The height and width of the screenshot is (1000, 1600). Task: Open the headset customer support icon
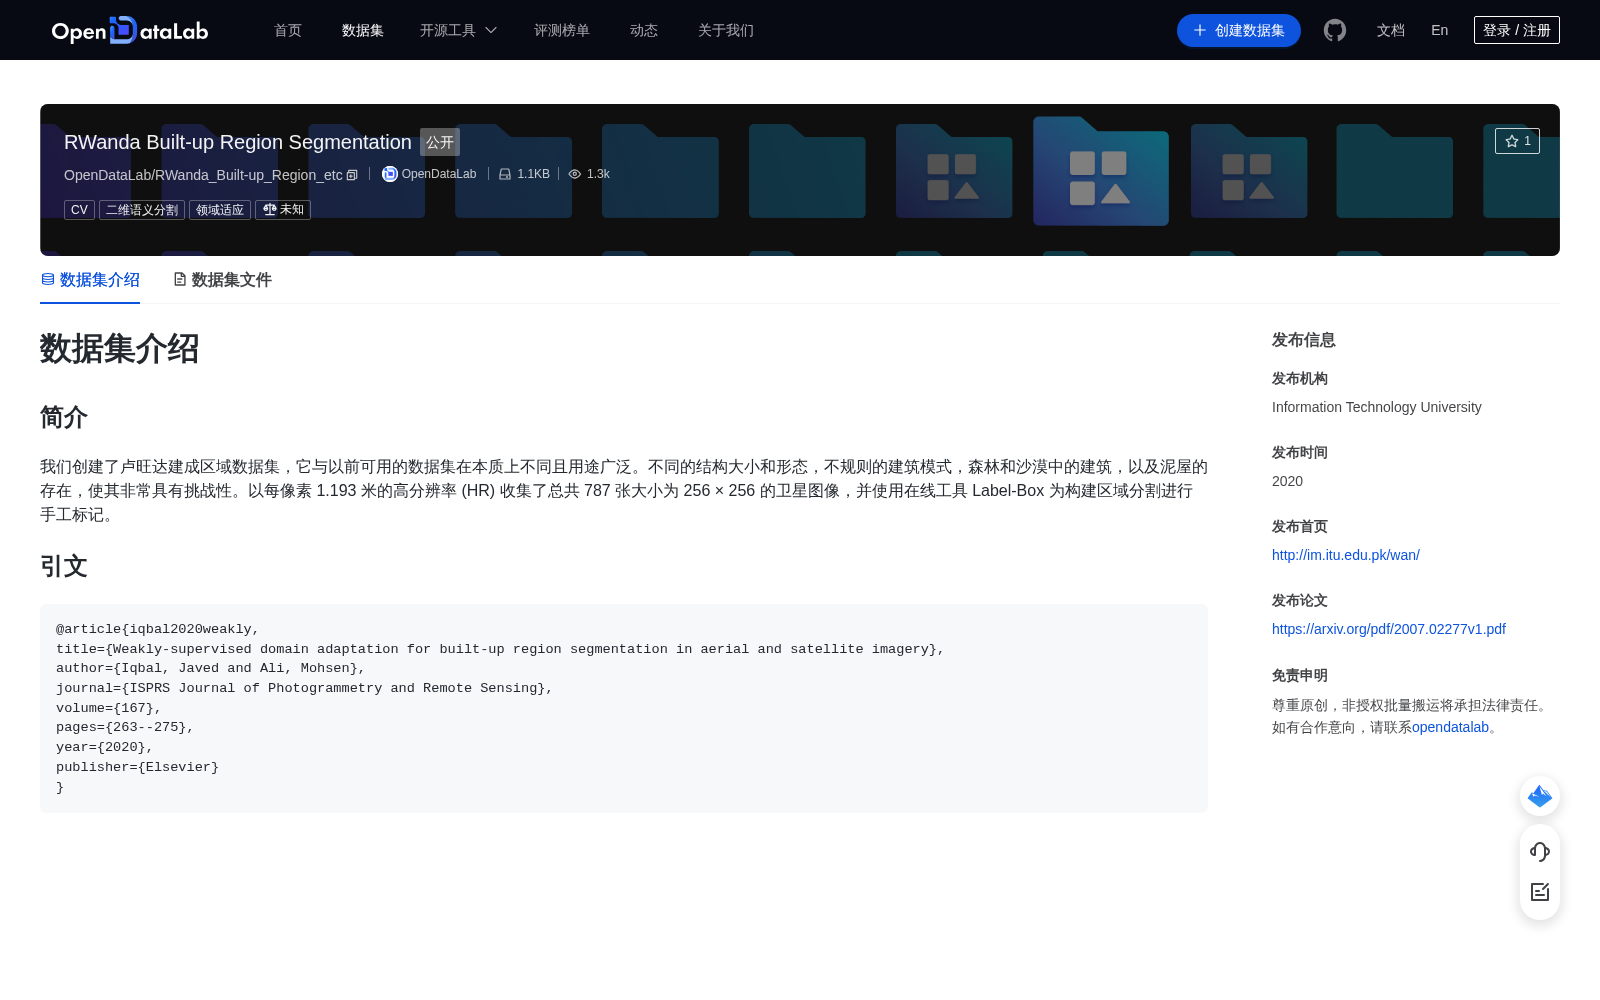(1540, 851)
